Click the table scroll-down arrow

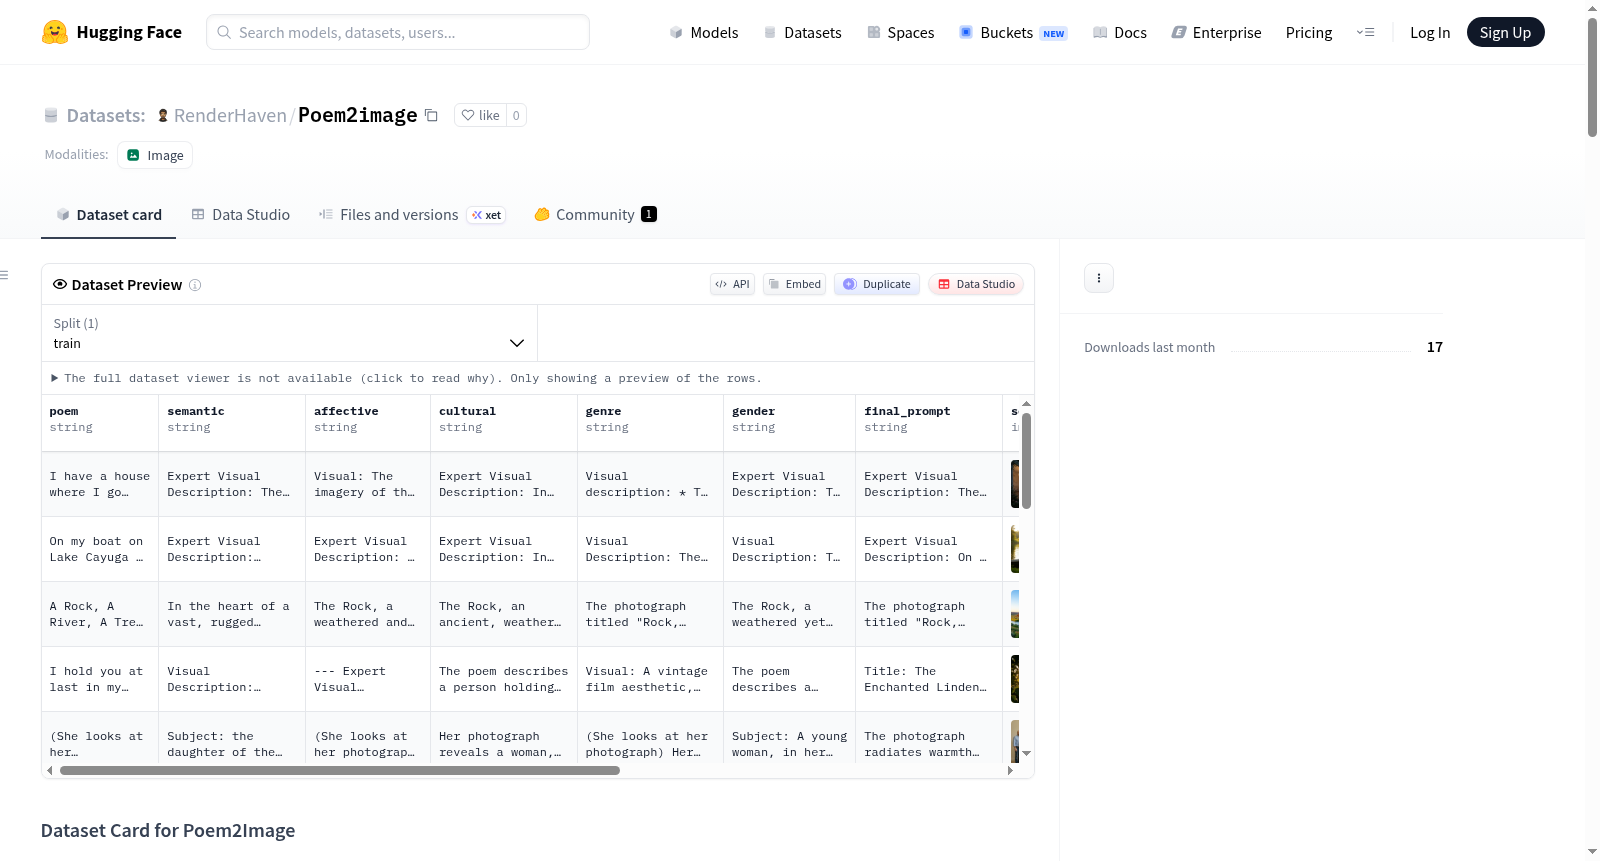point(1026,754)
